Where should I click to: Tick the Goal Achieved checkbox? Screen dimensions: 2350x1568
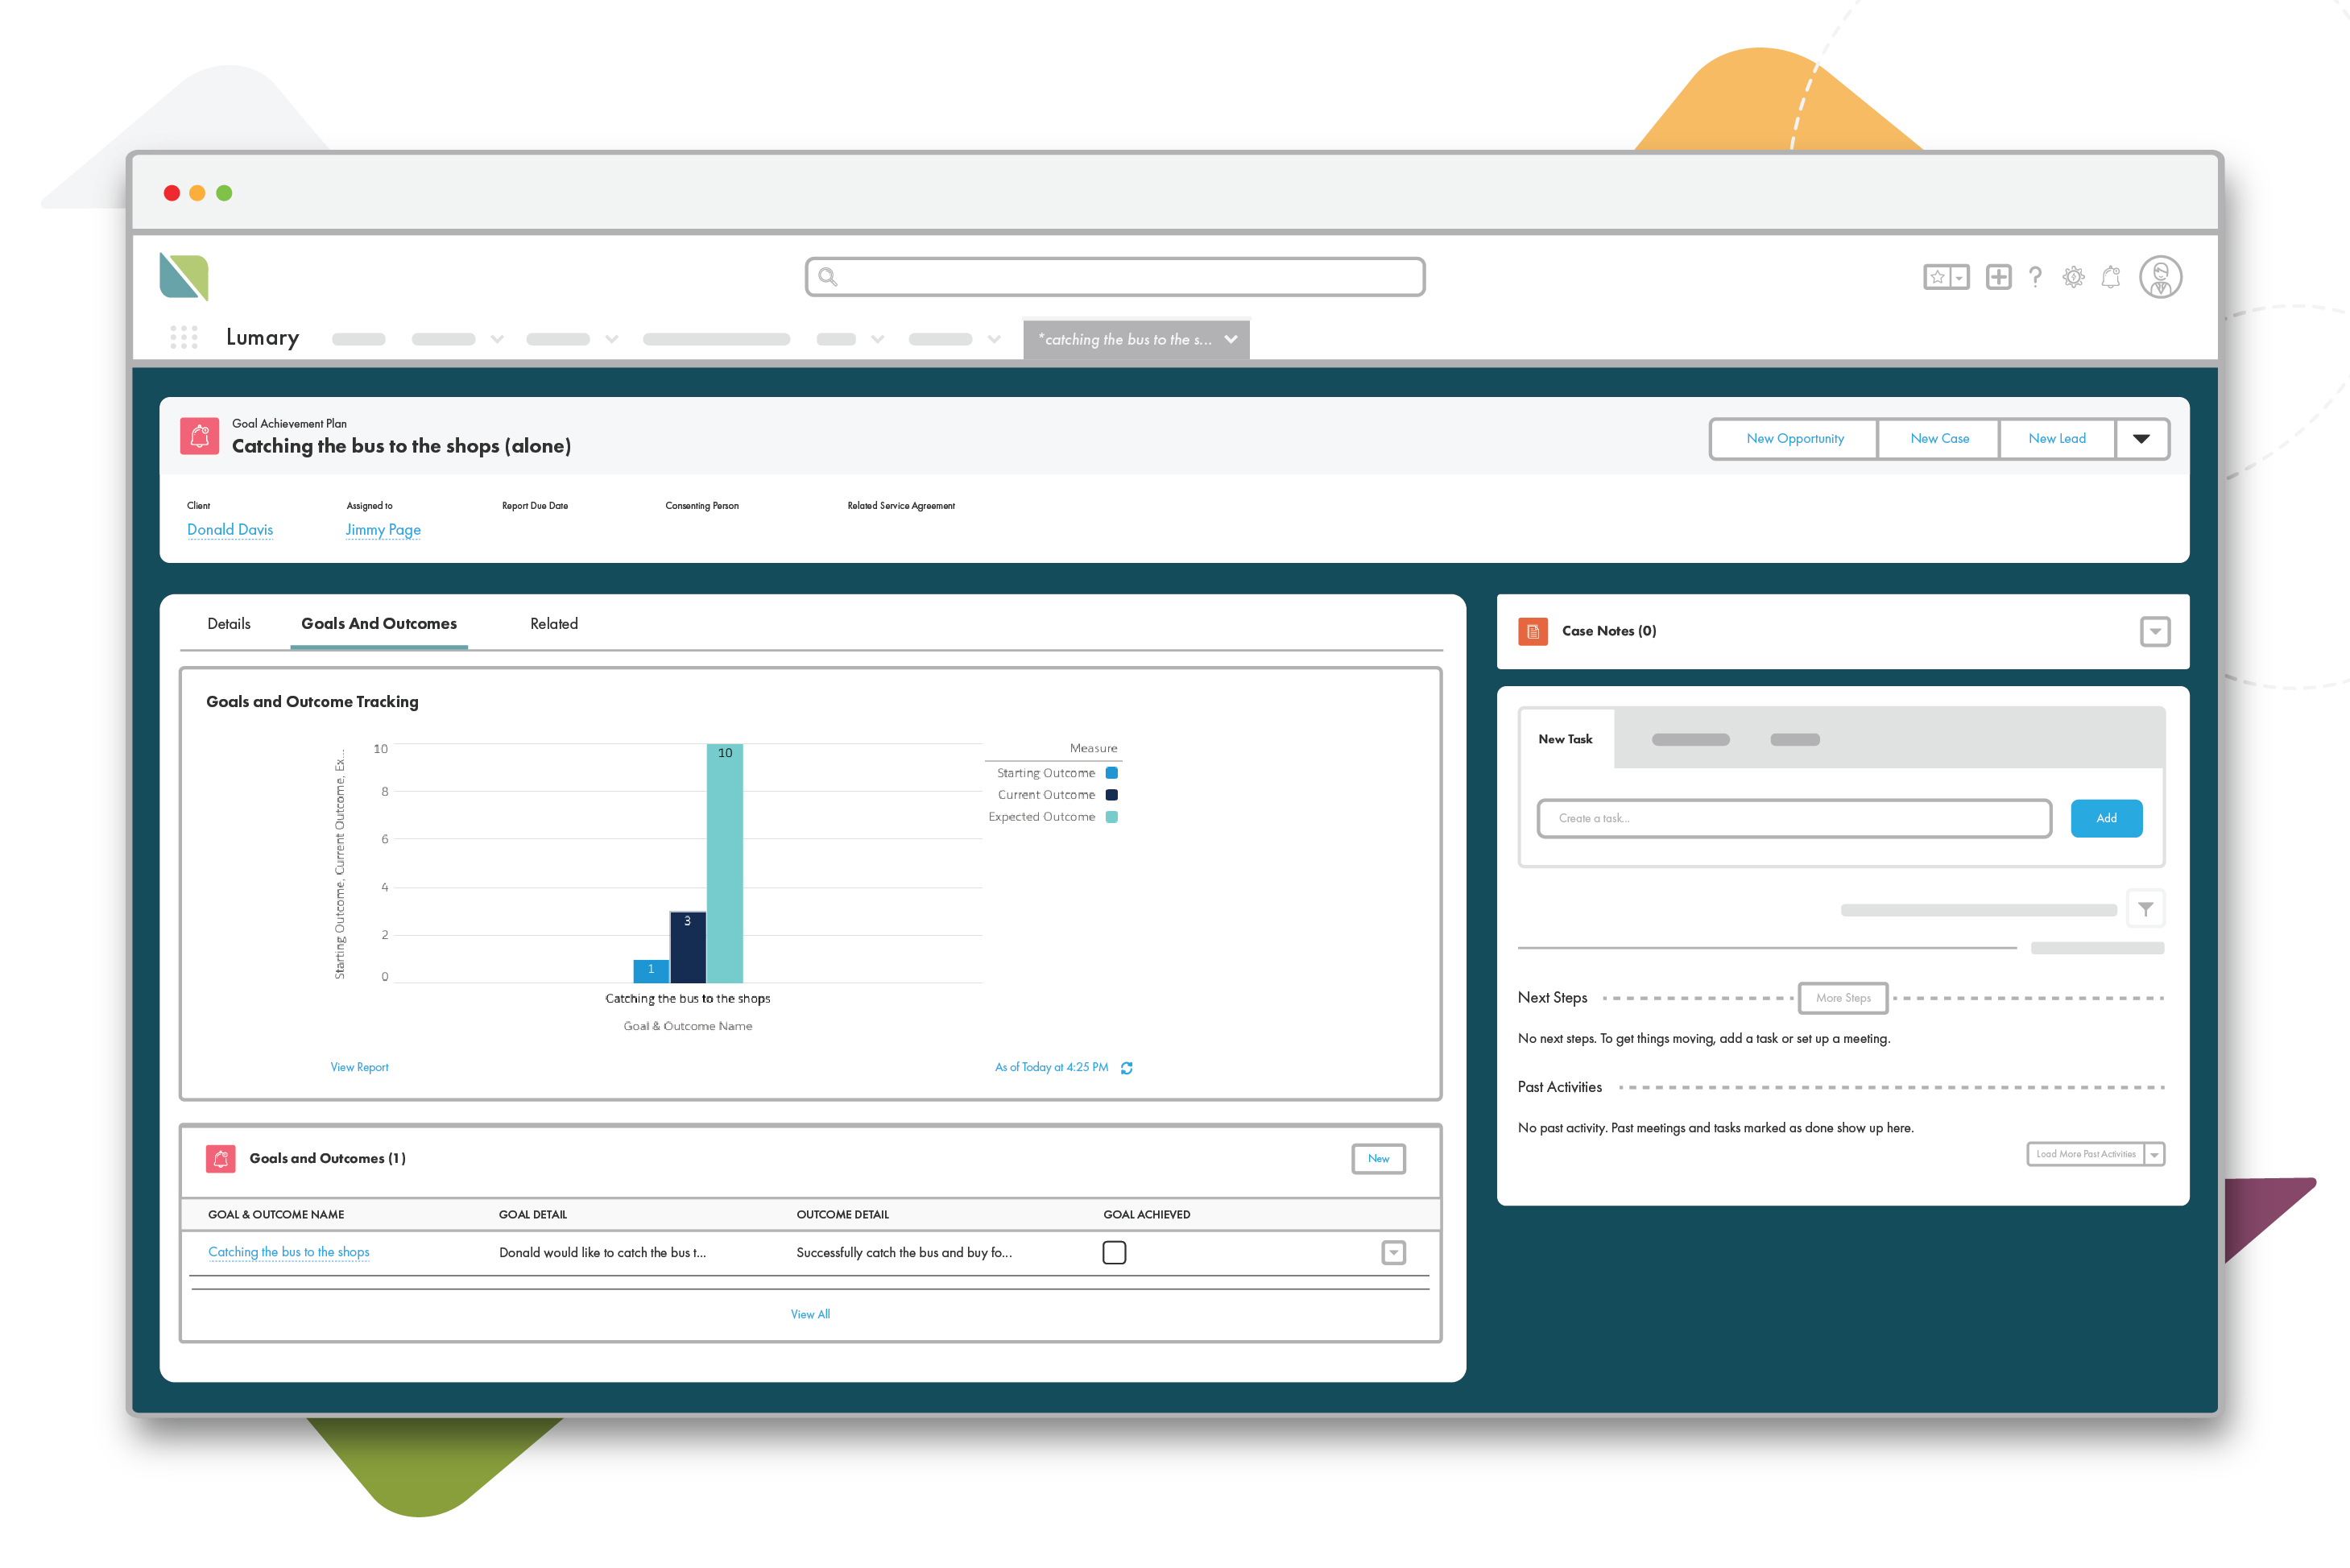(x=1114, y=1252)
